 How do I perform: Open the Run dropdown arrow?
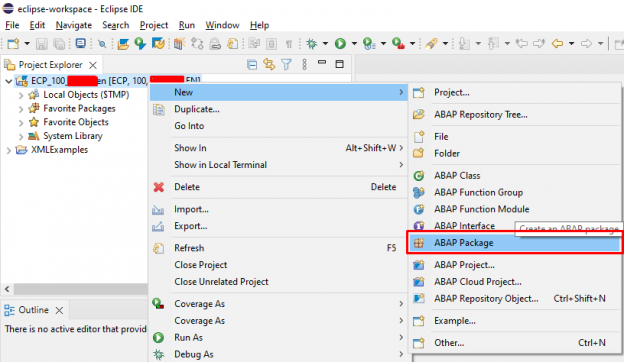click(354, 43)
